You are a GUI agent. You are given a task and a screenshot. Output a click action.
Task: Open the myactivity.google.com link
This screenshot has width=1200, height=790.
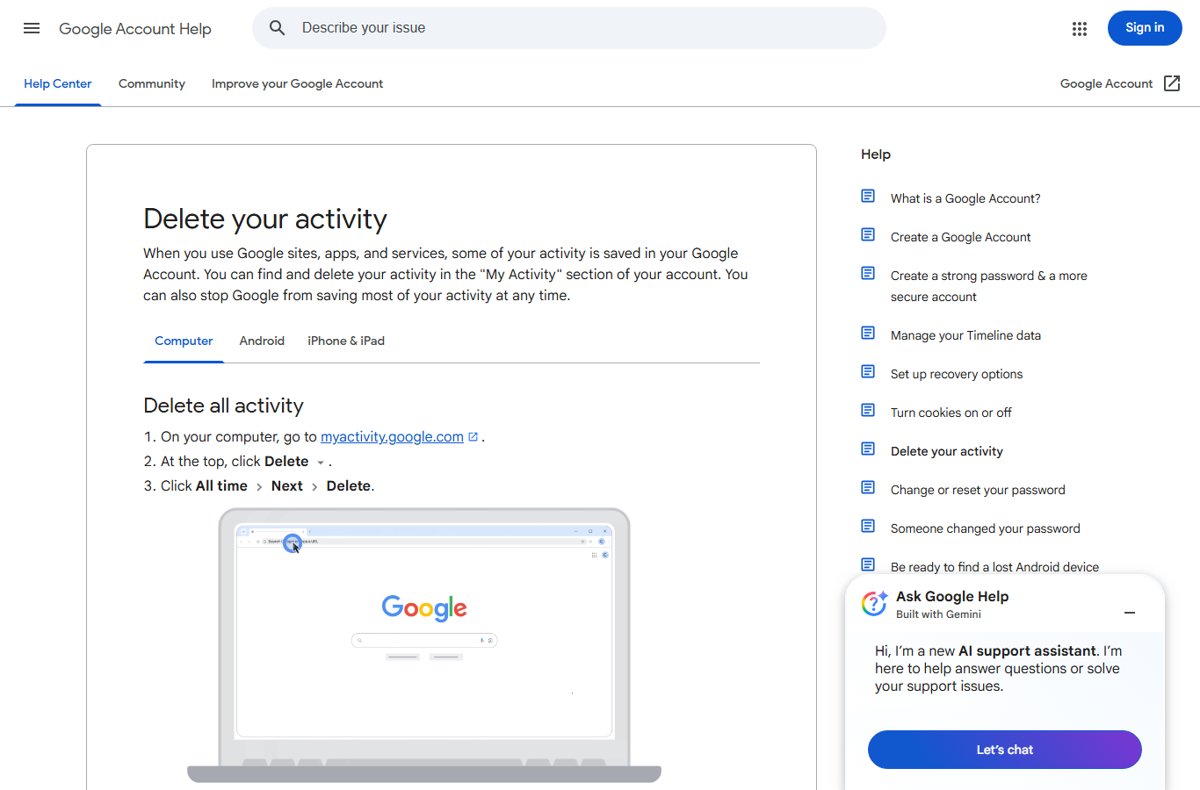[392, 437]
